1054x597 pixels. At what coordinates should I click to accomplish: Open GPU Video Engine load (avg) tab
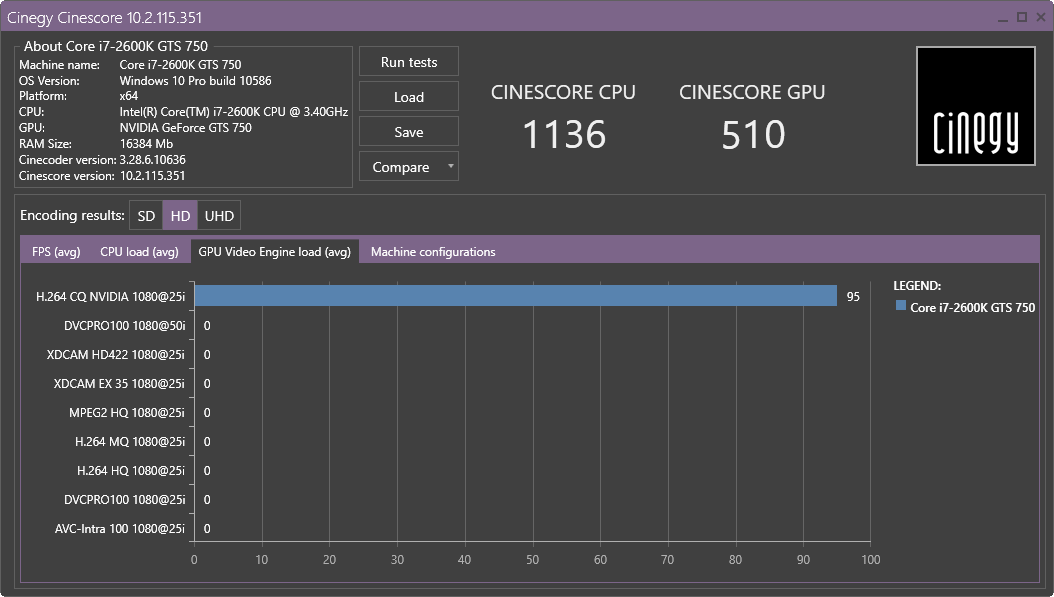pos(274,251)
